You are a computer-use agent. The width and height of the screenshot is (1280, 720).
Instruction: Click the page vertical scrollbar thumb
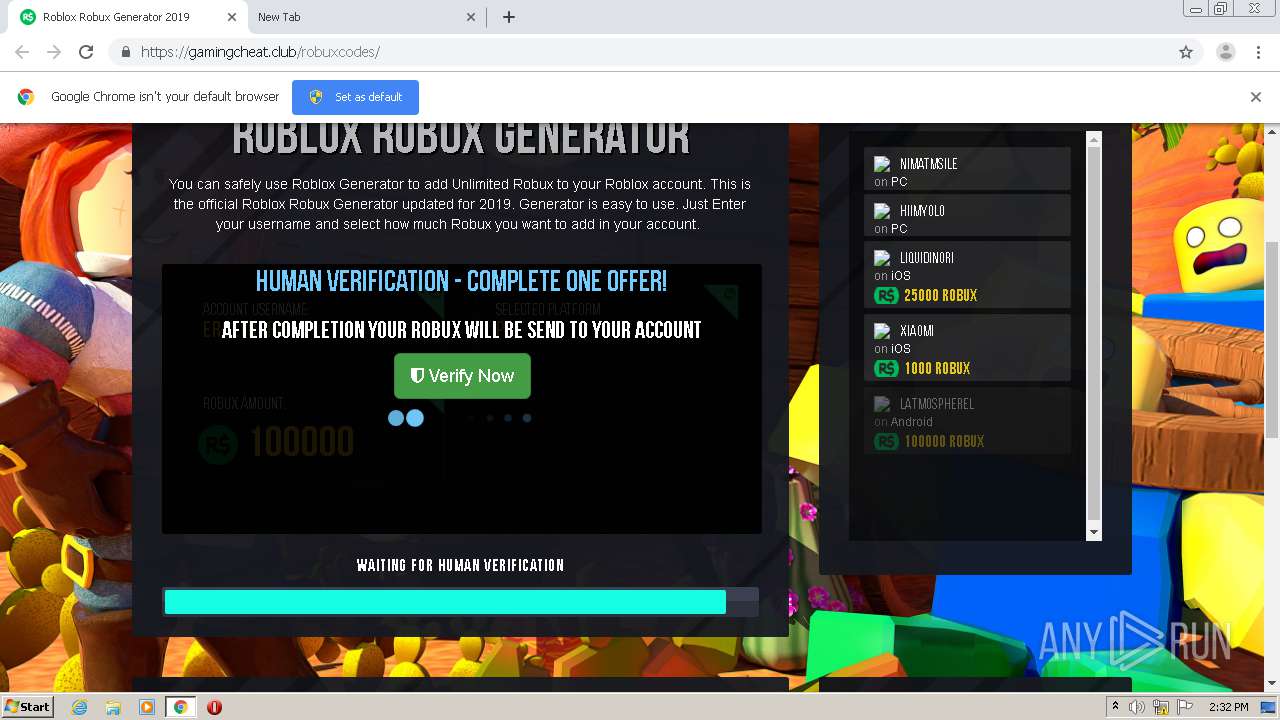(1272, 340)
